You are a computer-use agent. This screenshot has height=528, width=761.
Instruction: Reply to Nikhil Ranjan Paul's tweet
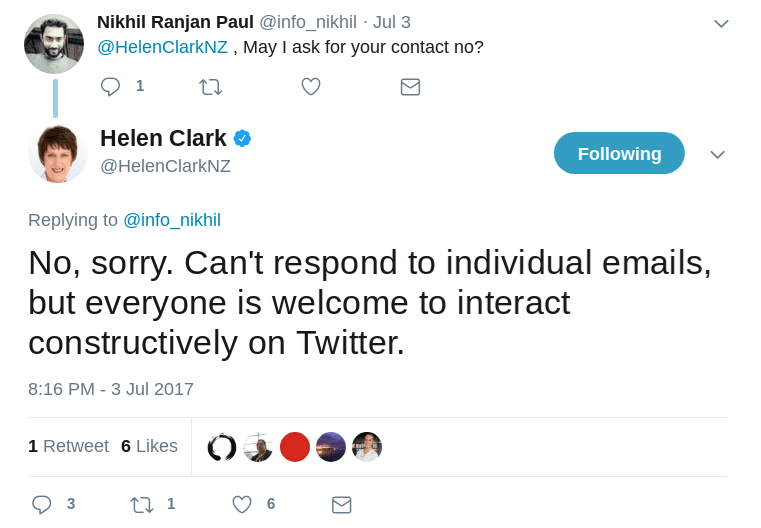pos(111,87)
